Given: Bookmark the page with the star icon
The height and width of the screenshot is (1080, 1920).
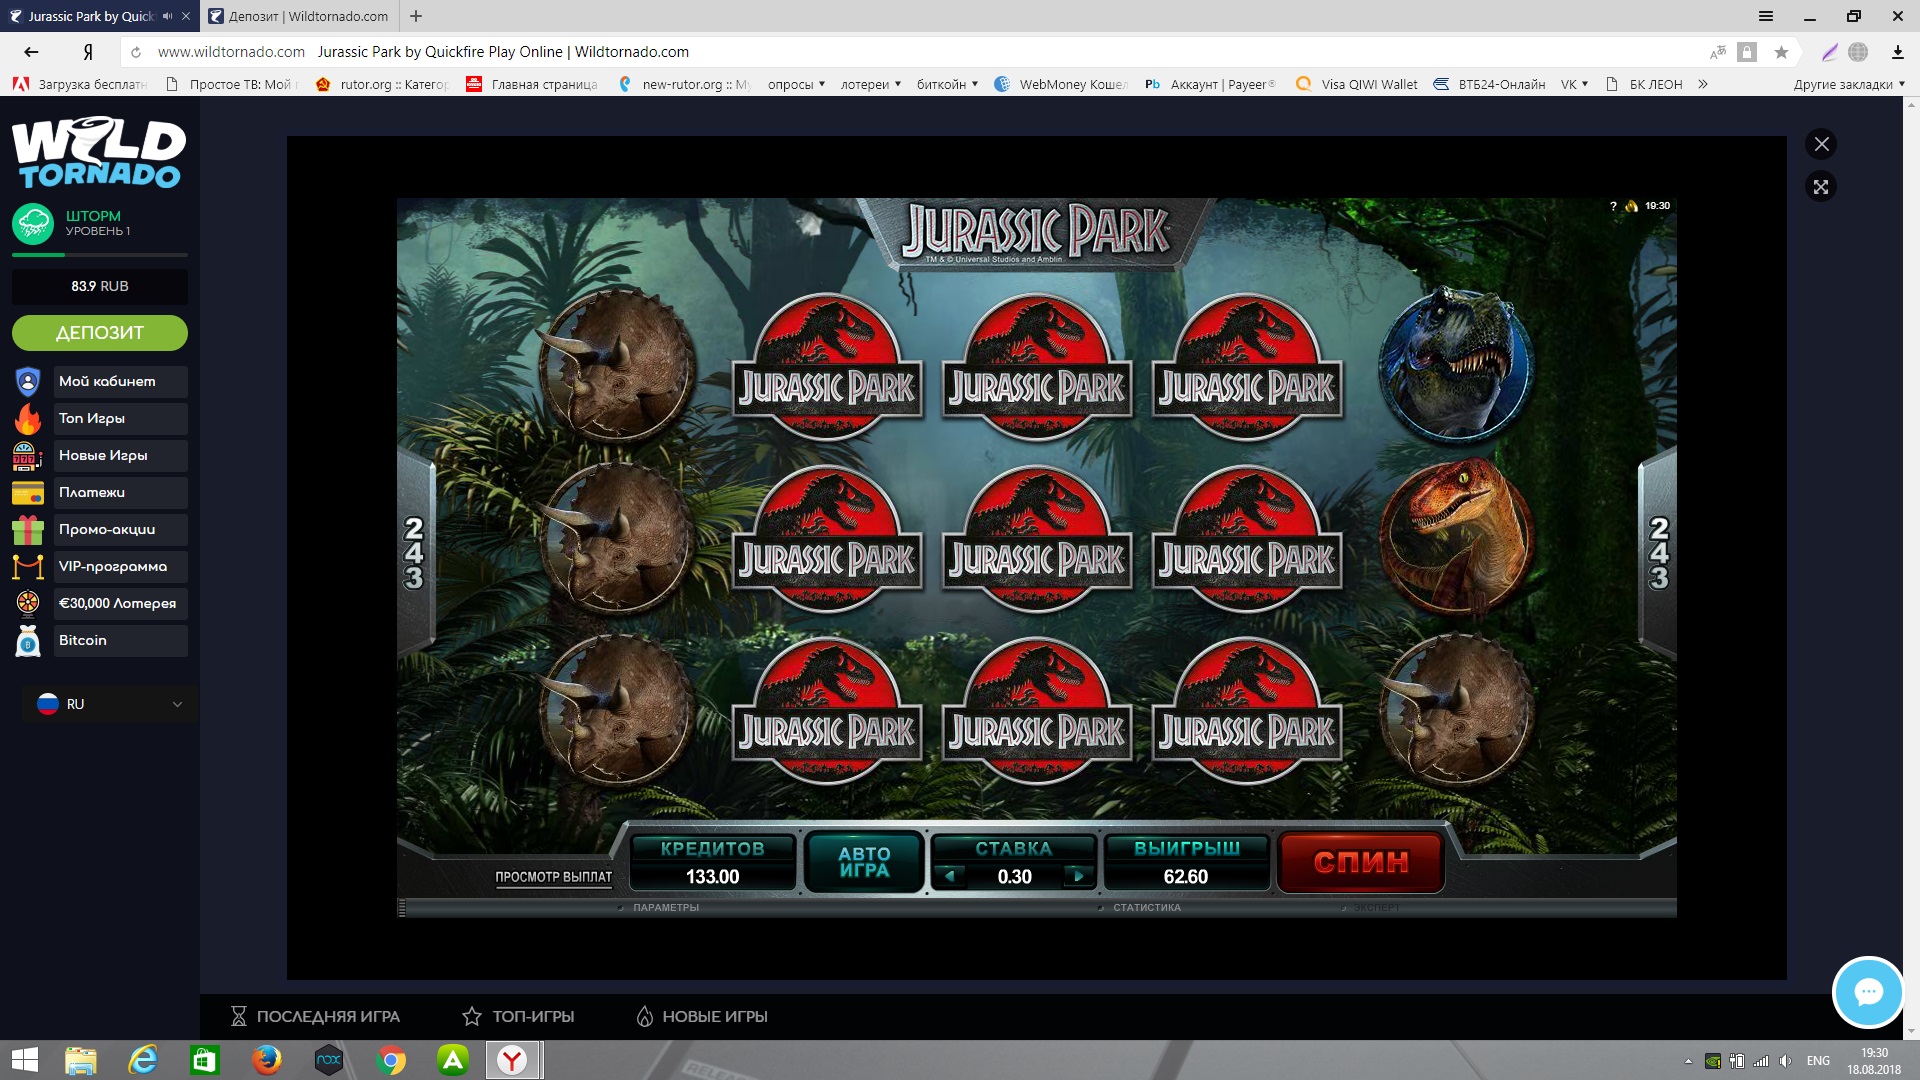Looking at the screenshot, I should click(x=1781, y=52).
